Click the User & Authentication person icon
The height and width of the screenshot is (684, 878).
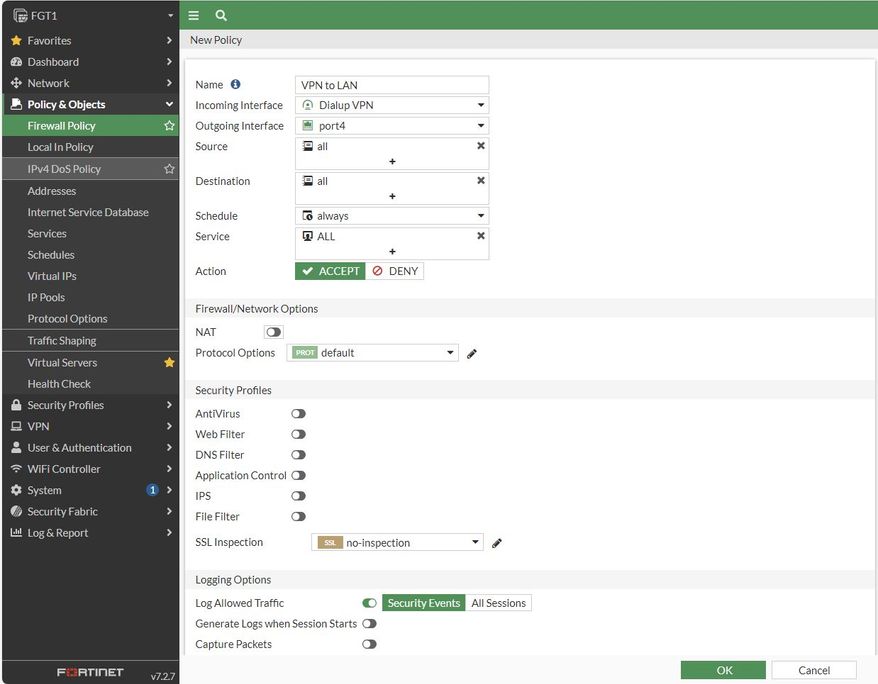click(16, 448)
